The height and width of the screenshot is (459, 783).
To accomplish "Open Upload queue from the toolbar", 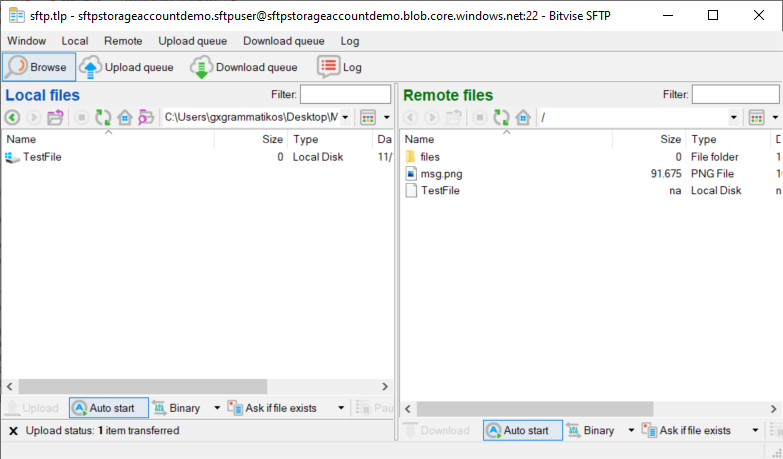I will tap(126, 67).
